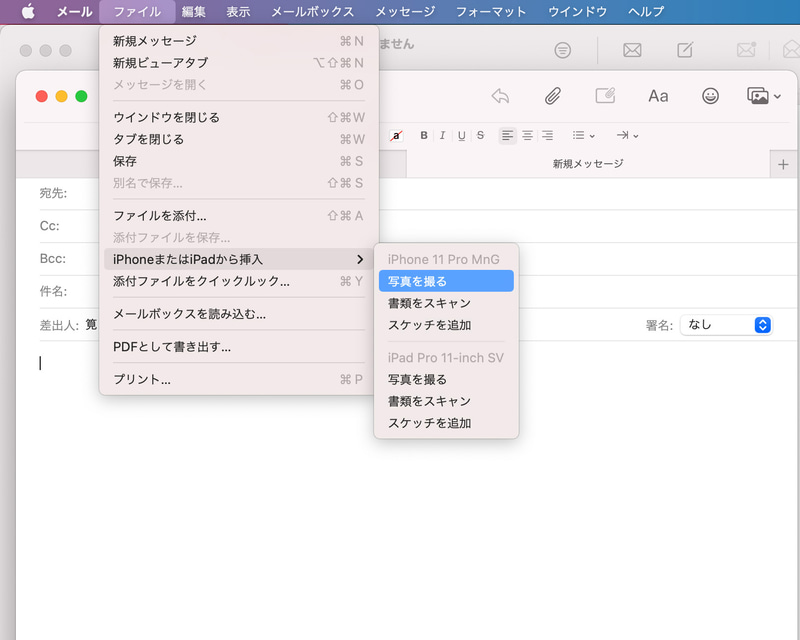
Task: Click the reply arrow icon in compose toolbar
Action: 501,96
